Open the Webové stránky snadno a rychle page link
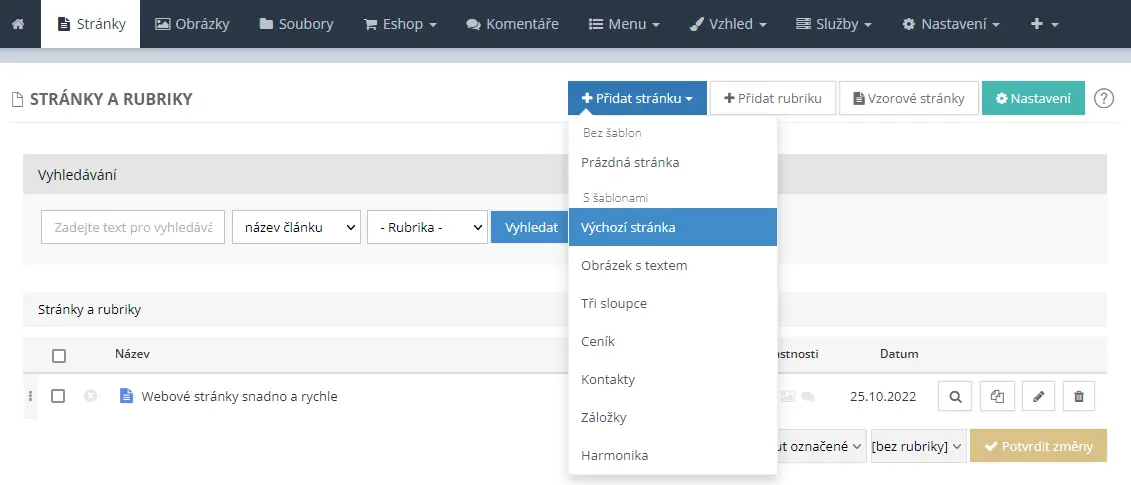Viewport: 1131px width, 485px height. coord(239,396)
